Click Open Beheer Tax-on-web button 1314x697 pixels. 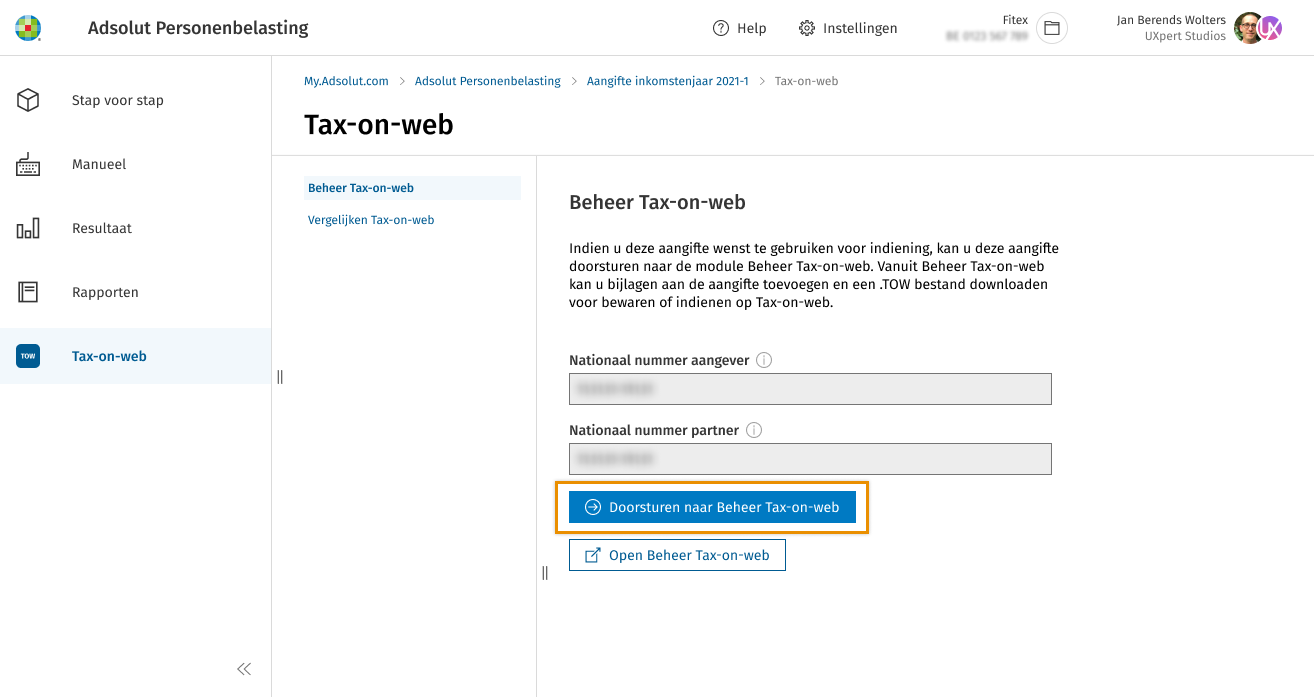pos(677,555)
